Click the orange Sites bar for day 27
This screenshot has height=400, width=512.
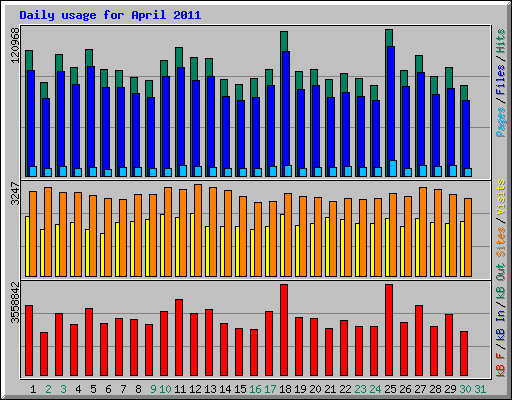pos(423,232)
